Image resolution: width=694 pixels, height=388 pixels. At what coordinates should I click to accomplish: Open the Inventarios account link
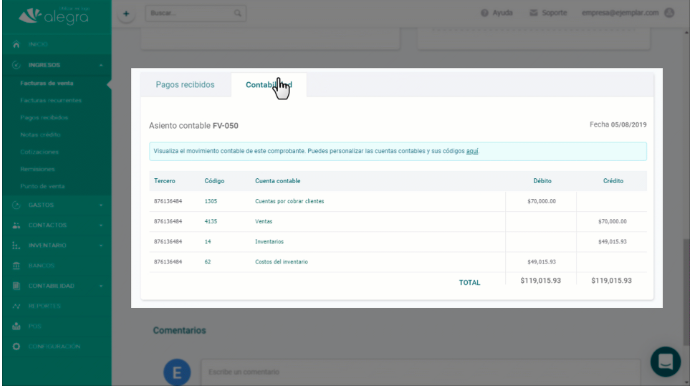click(x=269, y=242)
